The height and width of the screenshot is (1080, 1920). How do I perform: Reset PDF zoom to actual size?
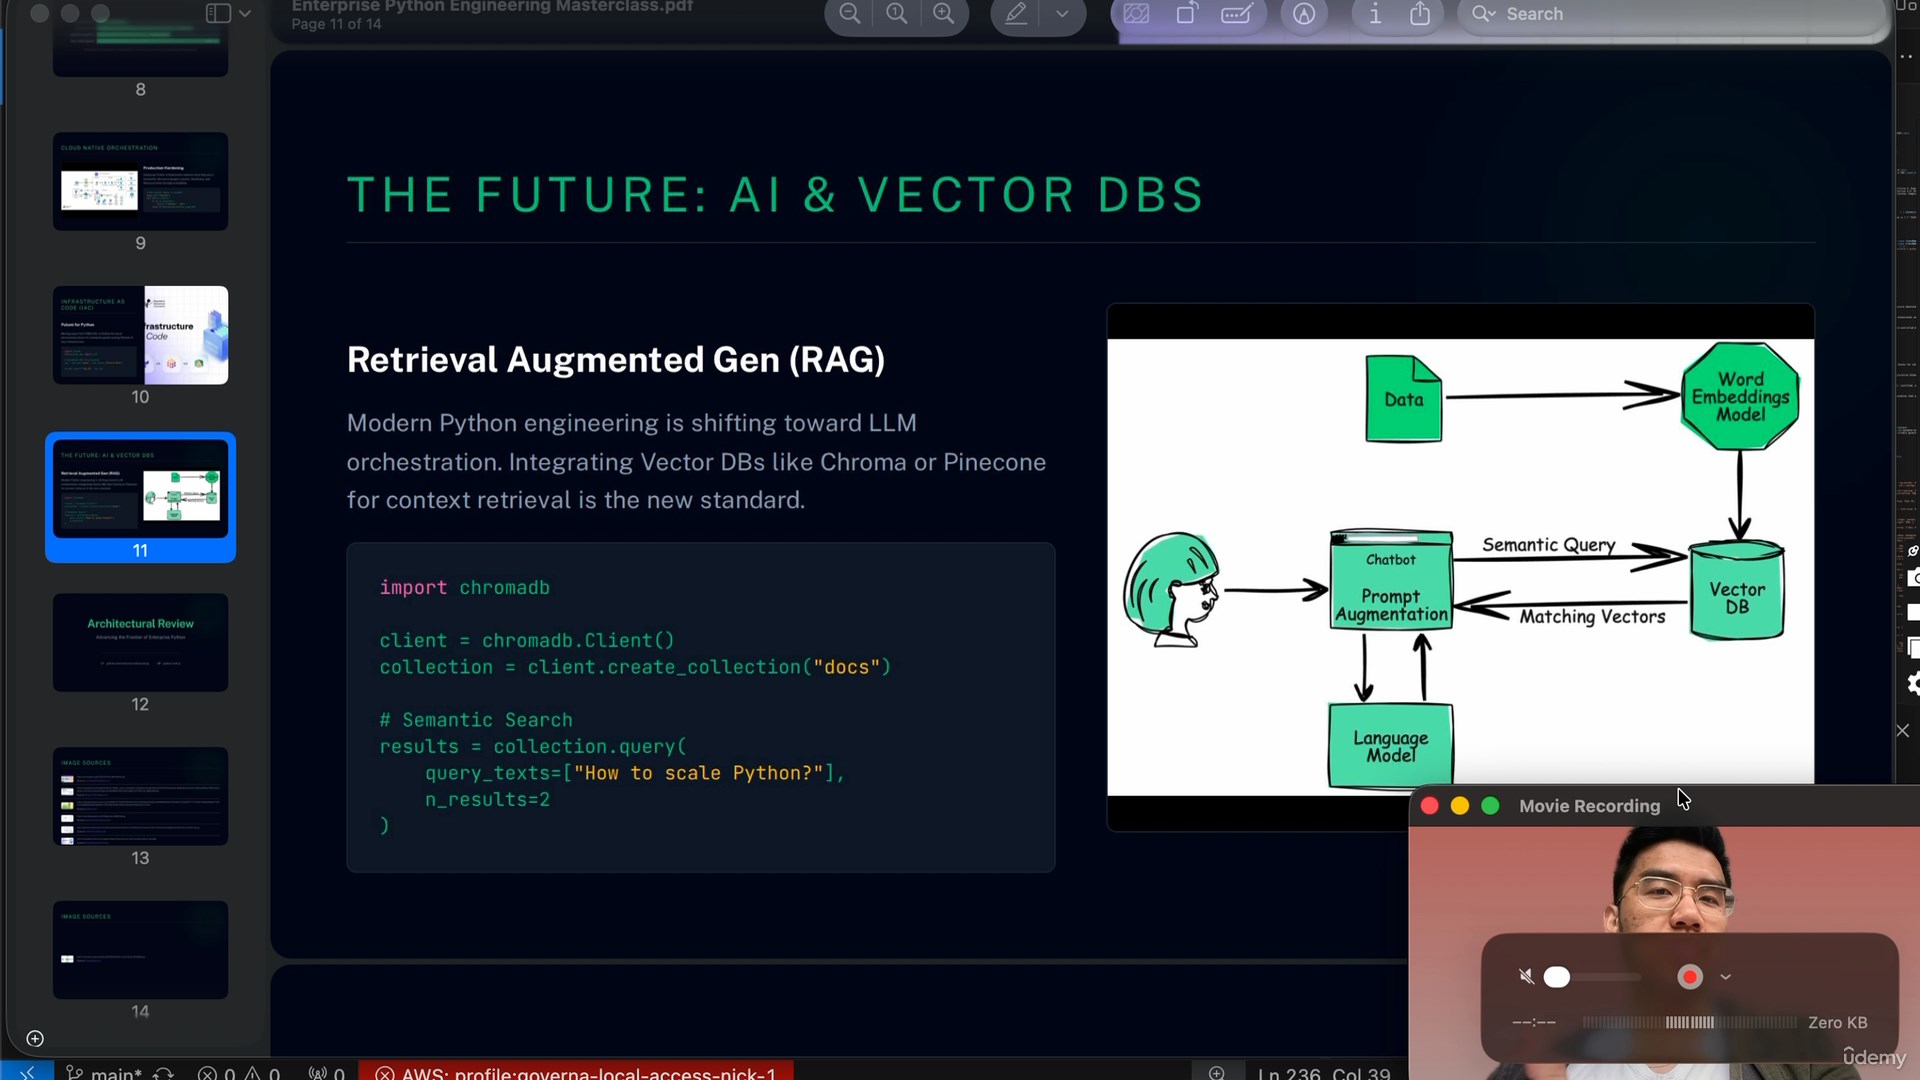897,14
